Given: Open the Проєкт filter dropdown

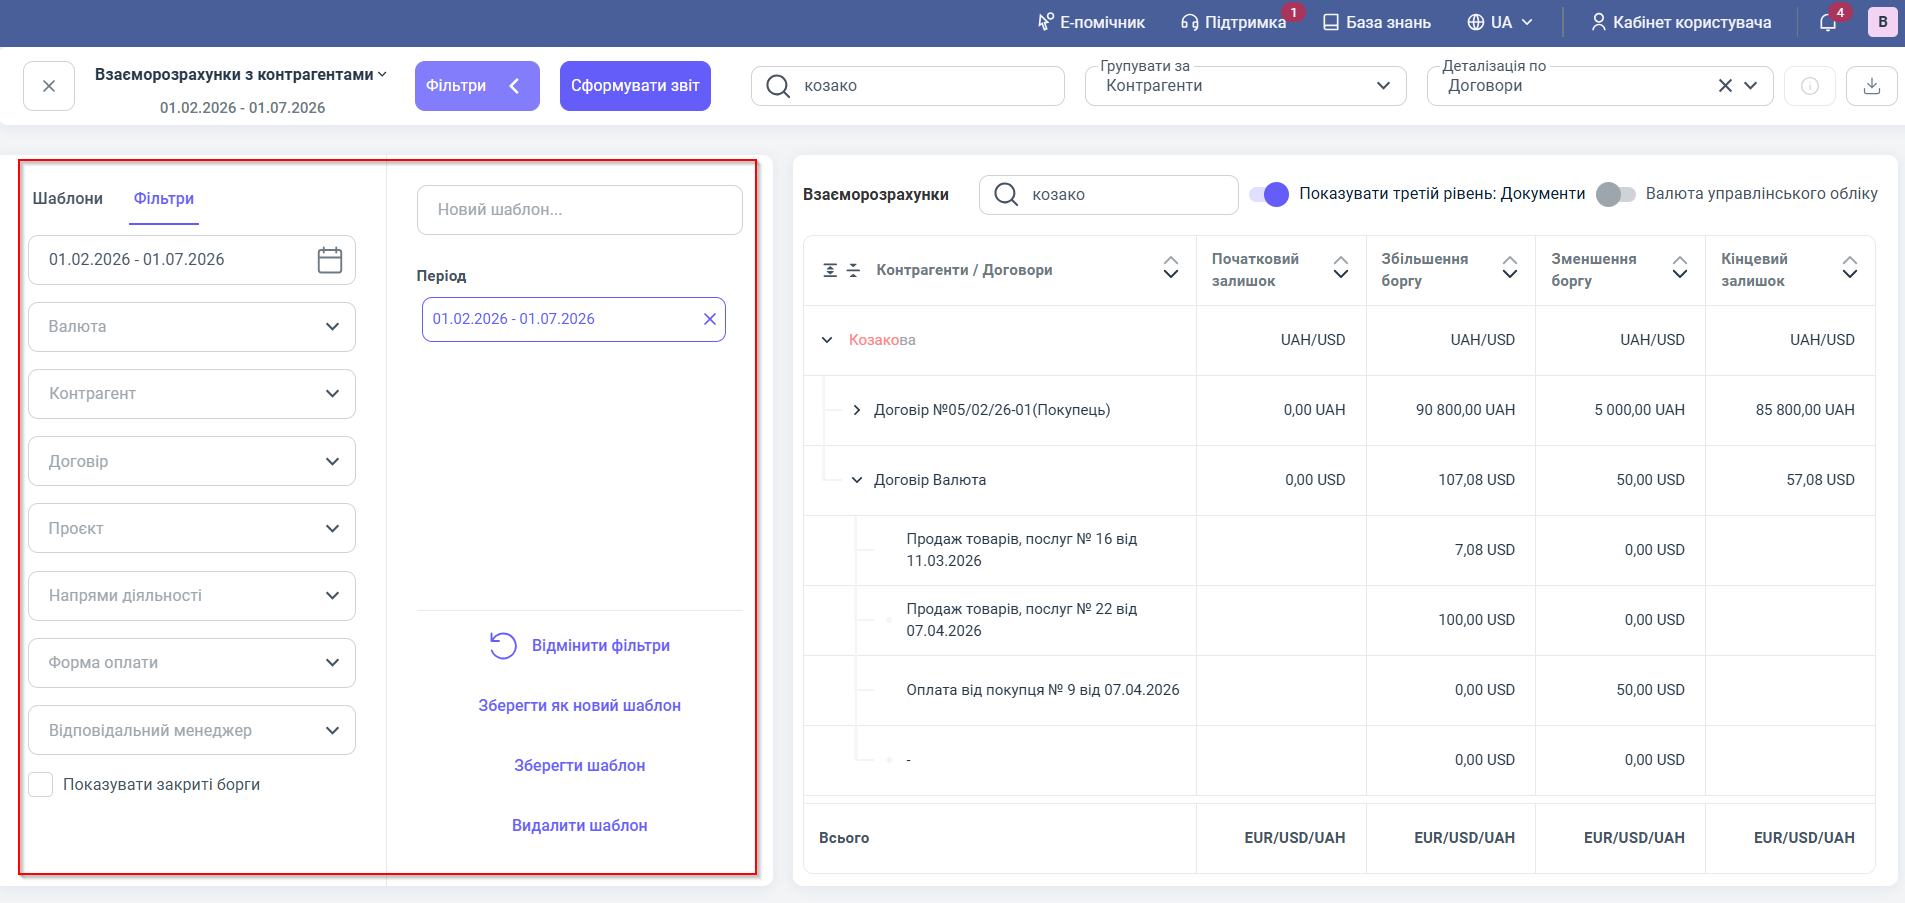Looking at the screenshot, I should 192,528.
